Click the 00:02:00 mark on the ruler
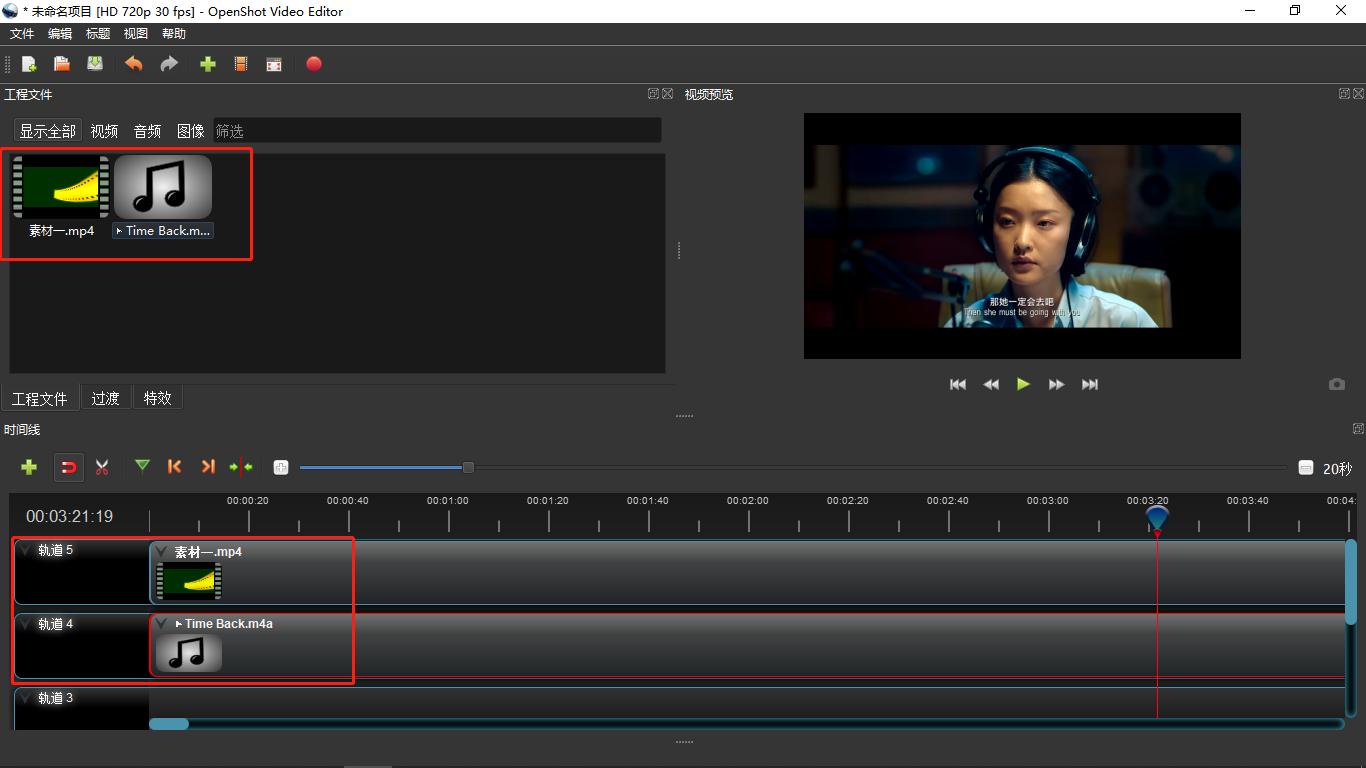 (748, 500)
